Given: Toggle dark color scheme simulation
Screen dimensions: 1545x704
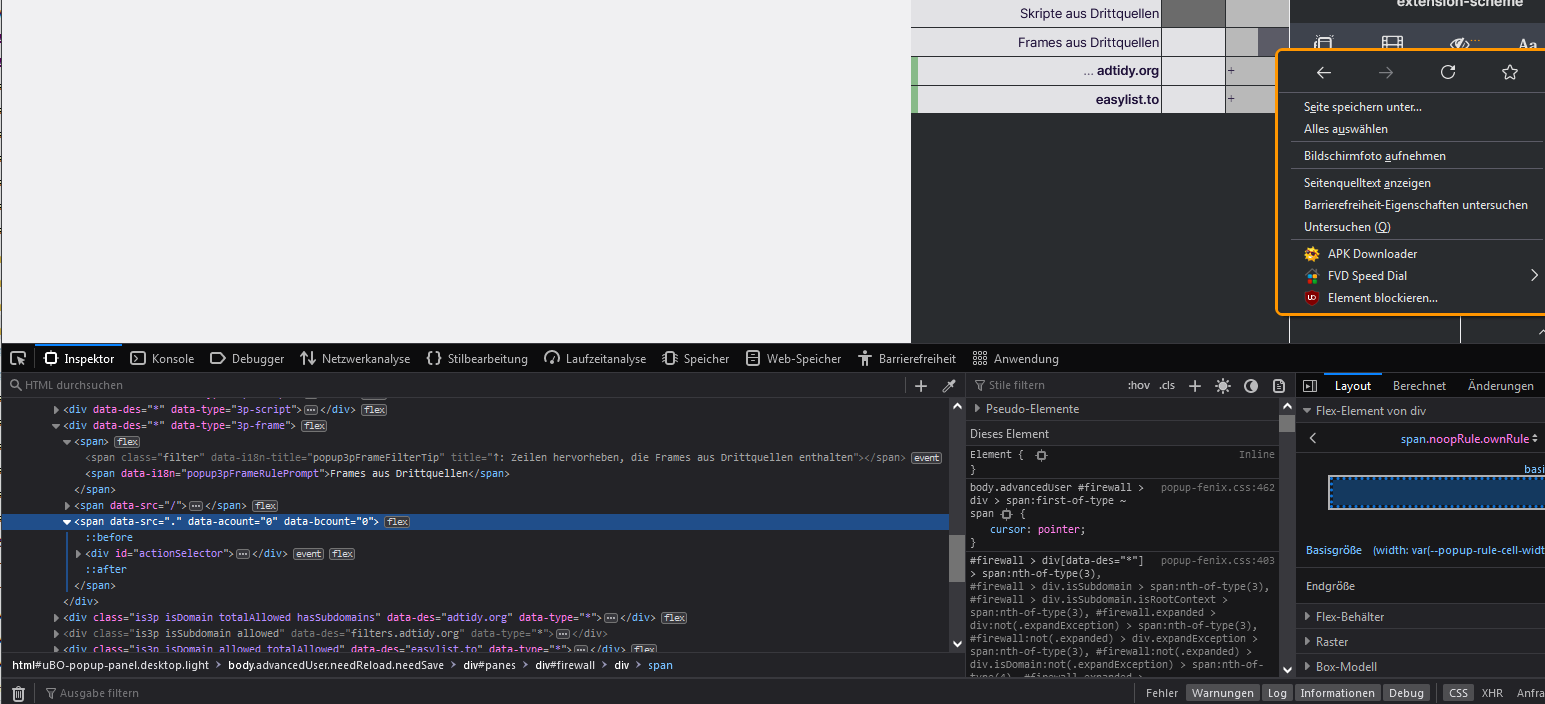Looking at the screenshot, I should (x=1250, y=386).
